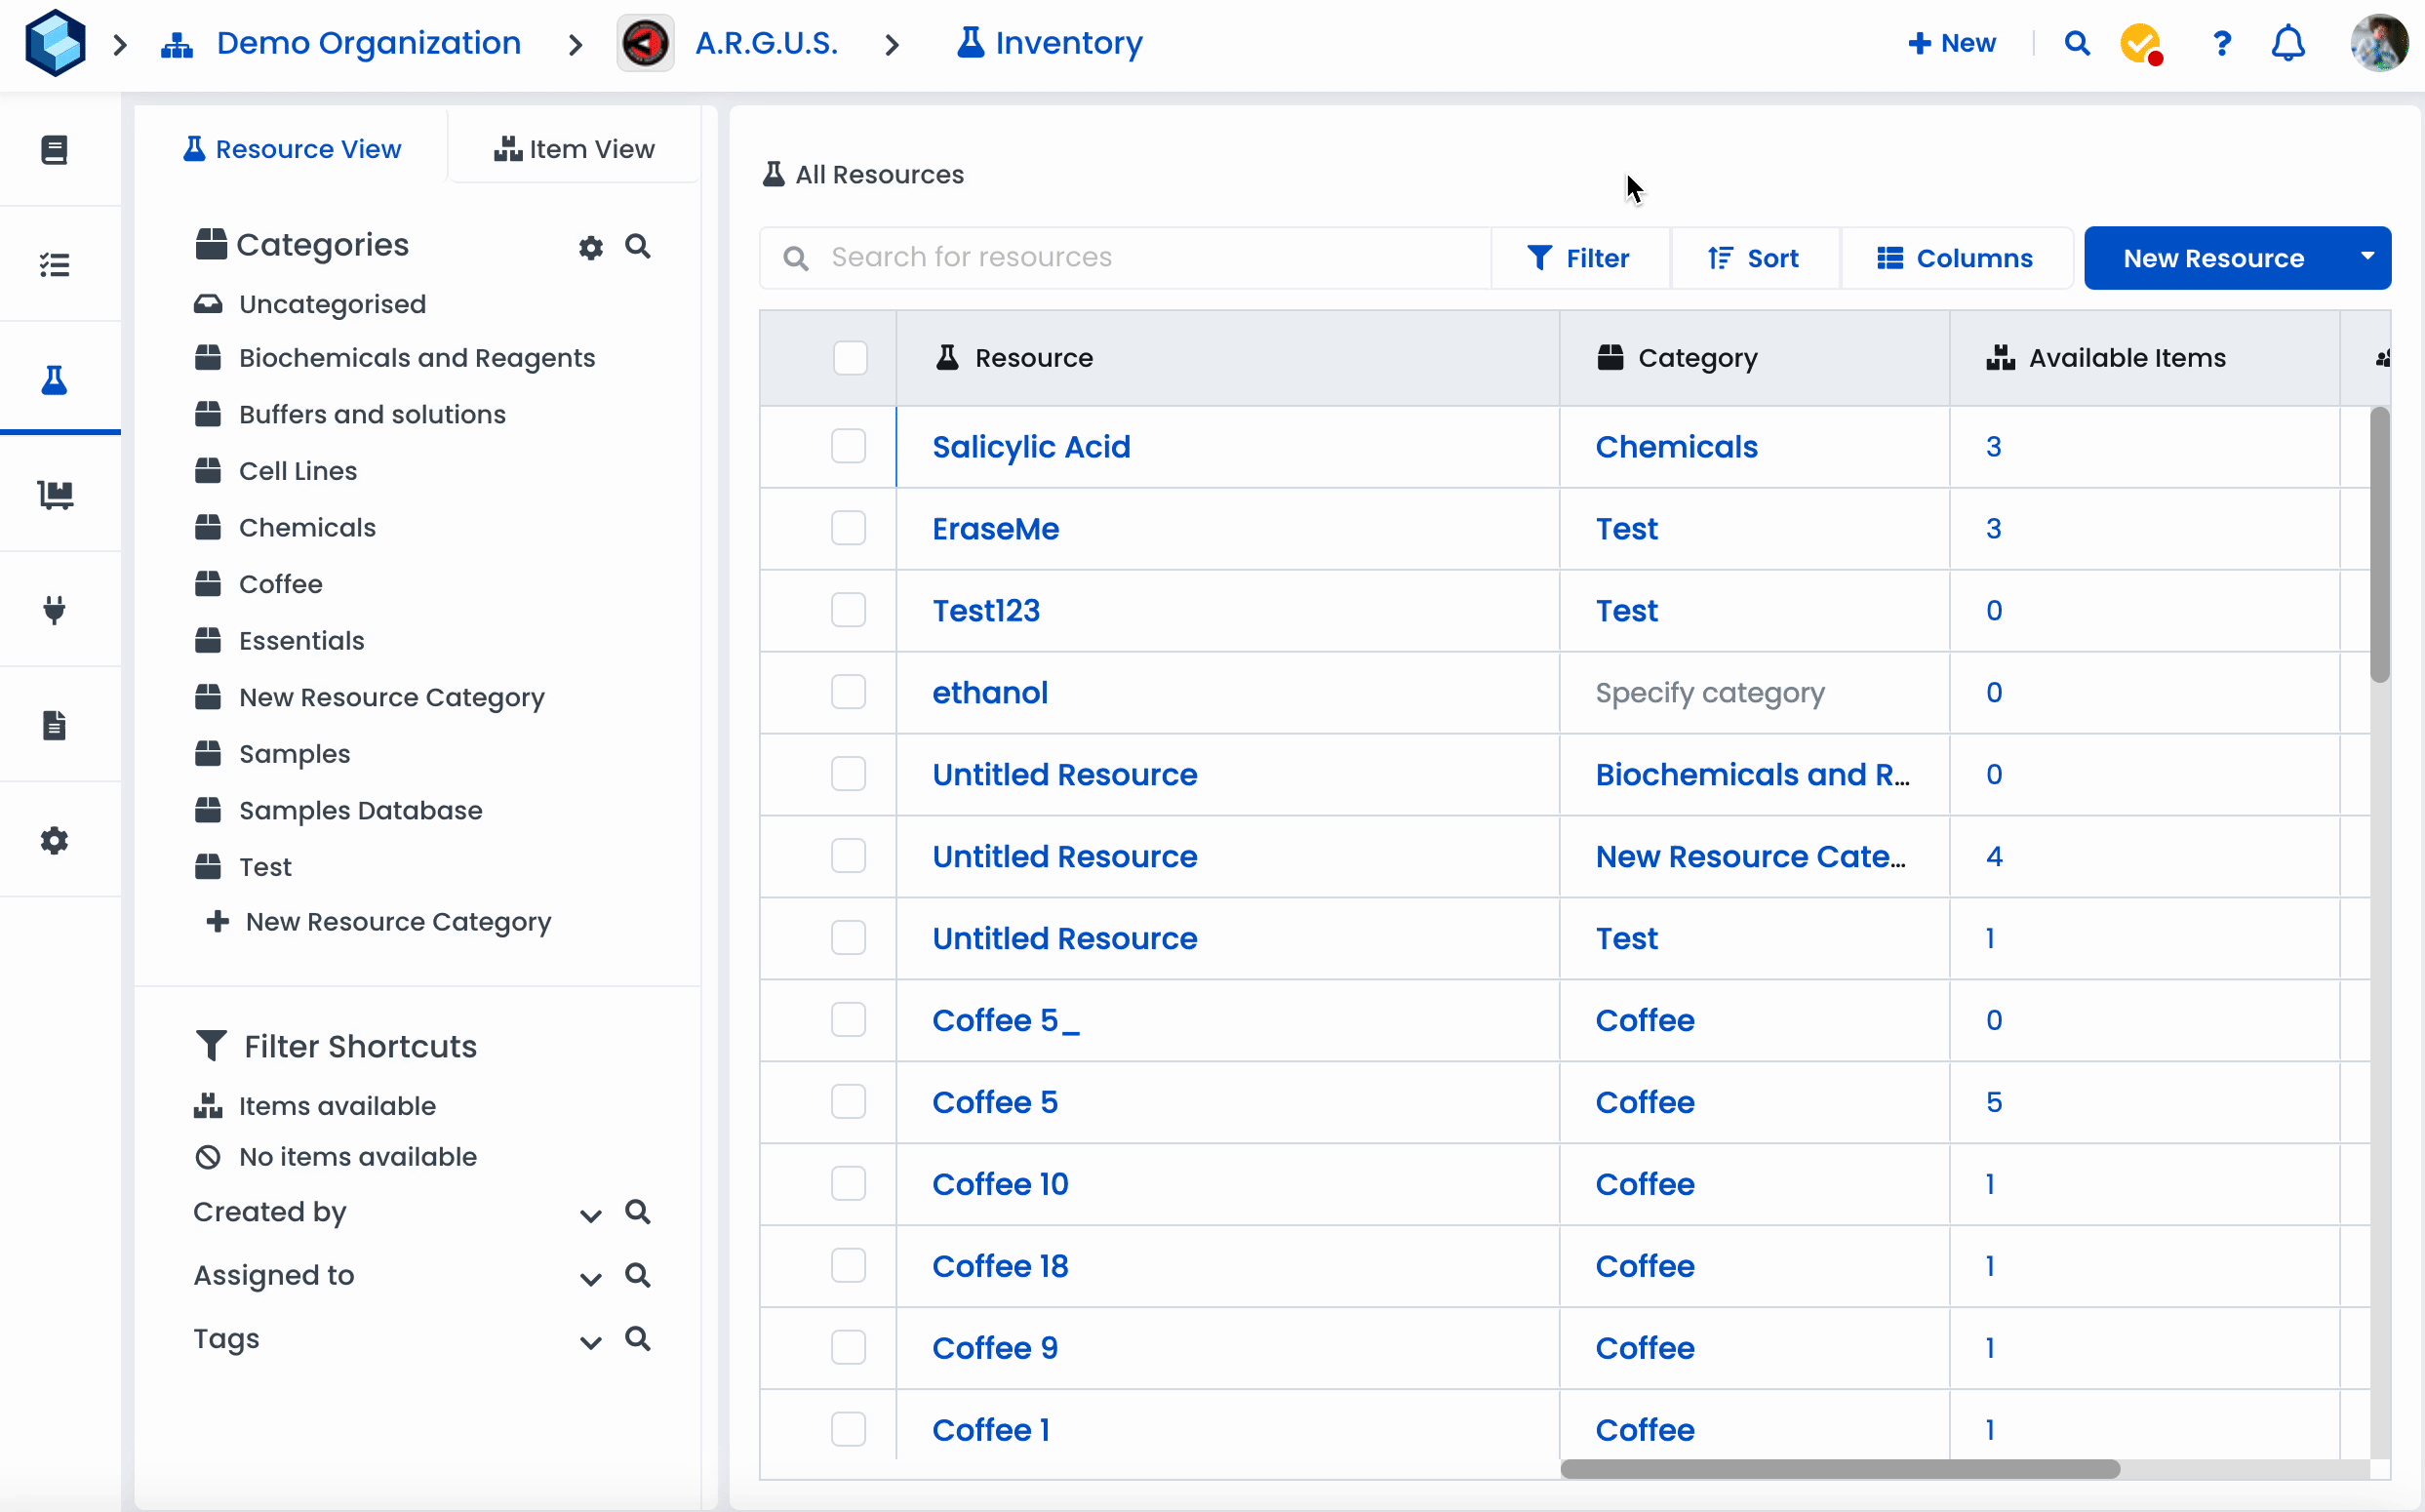Click the help question mark icon
This screenshot has width=2425, height=1512.
coord(2221,44)
